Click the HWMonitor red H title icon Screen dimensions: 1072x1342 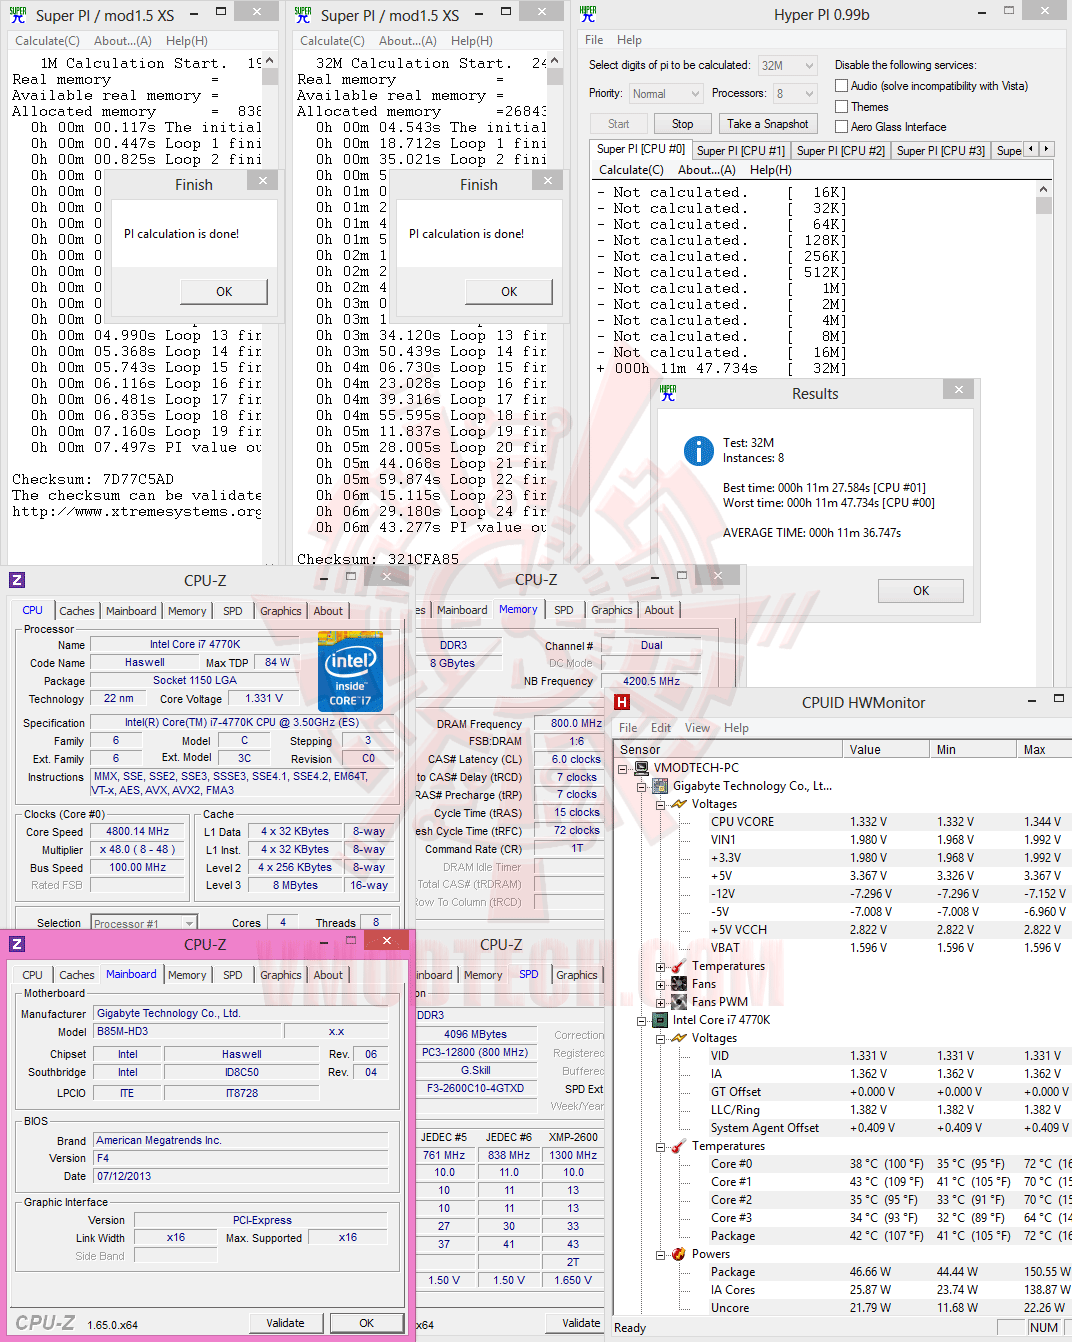[x=622, y=702]
